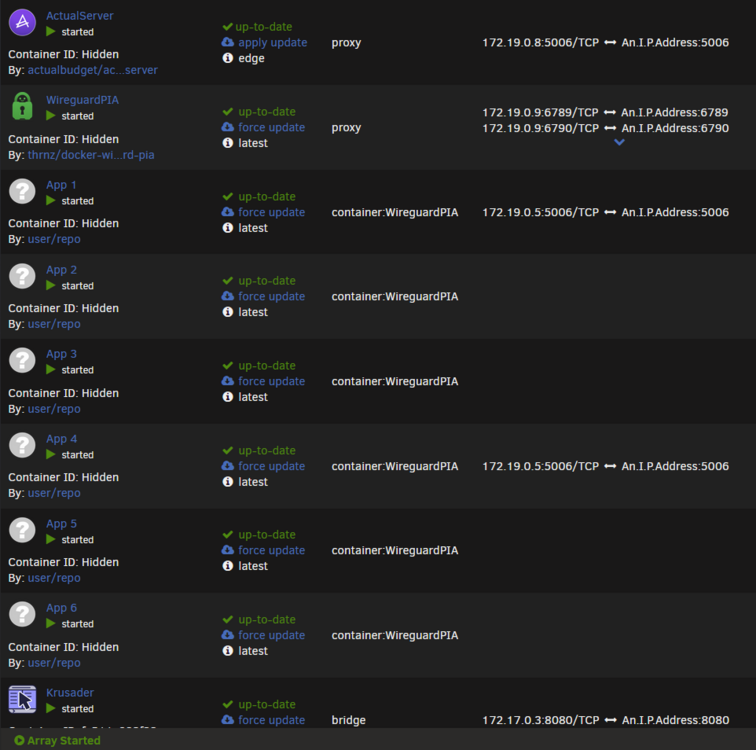Click cloud icon beside ActualServer apply update
The image size is (756, 750).
pyautogui.click(x=228, y=42)
